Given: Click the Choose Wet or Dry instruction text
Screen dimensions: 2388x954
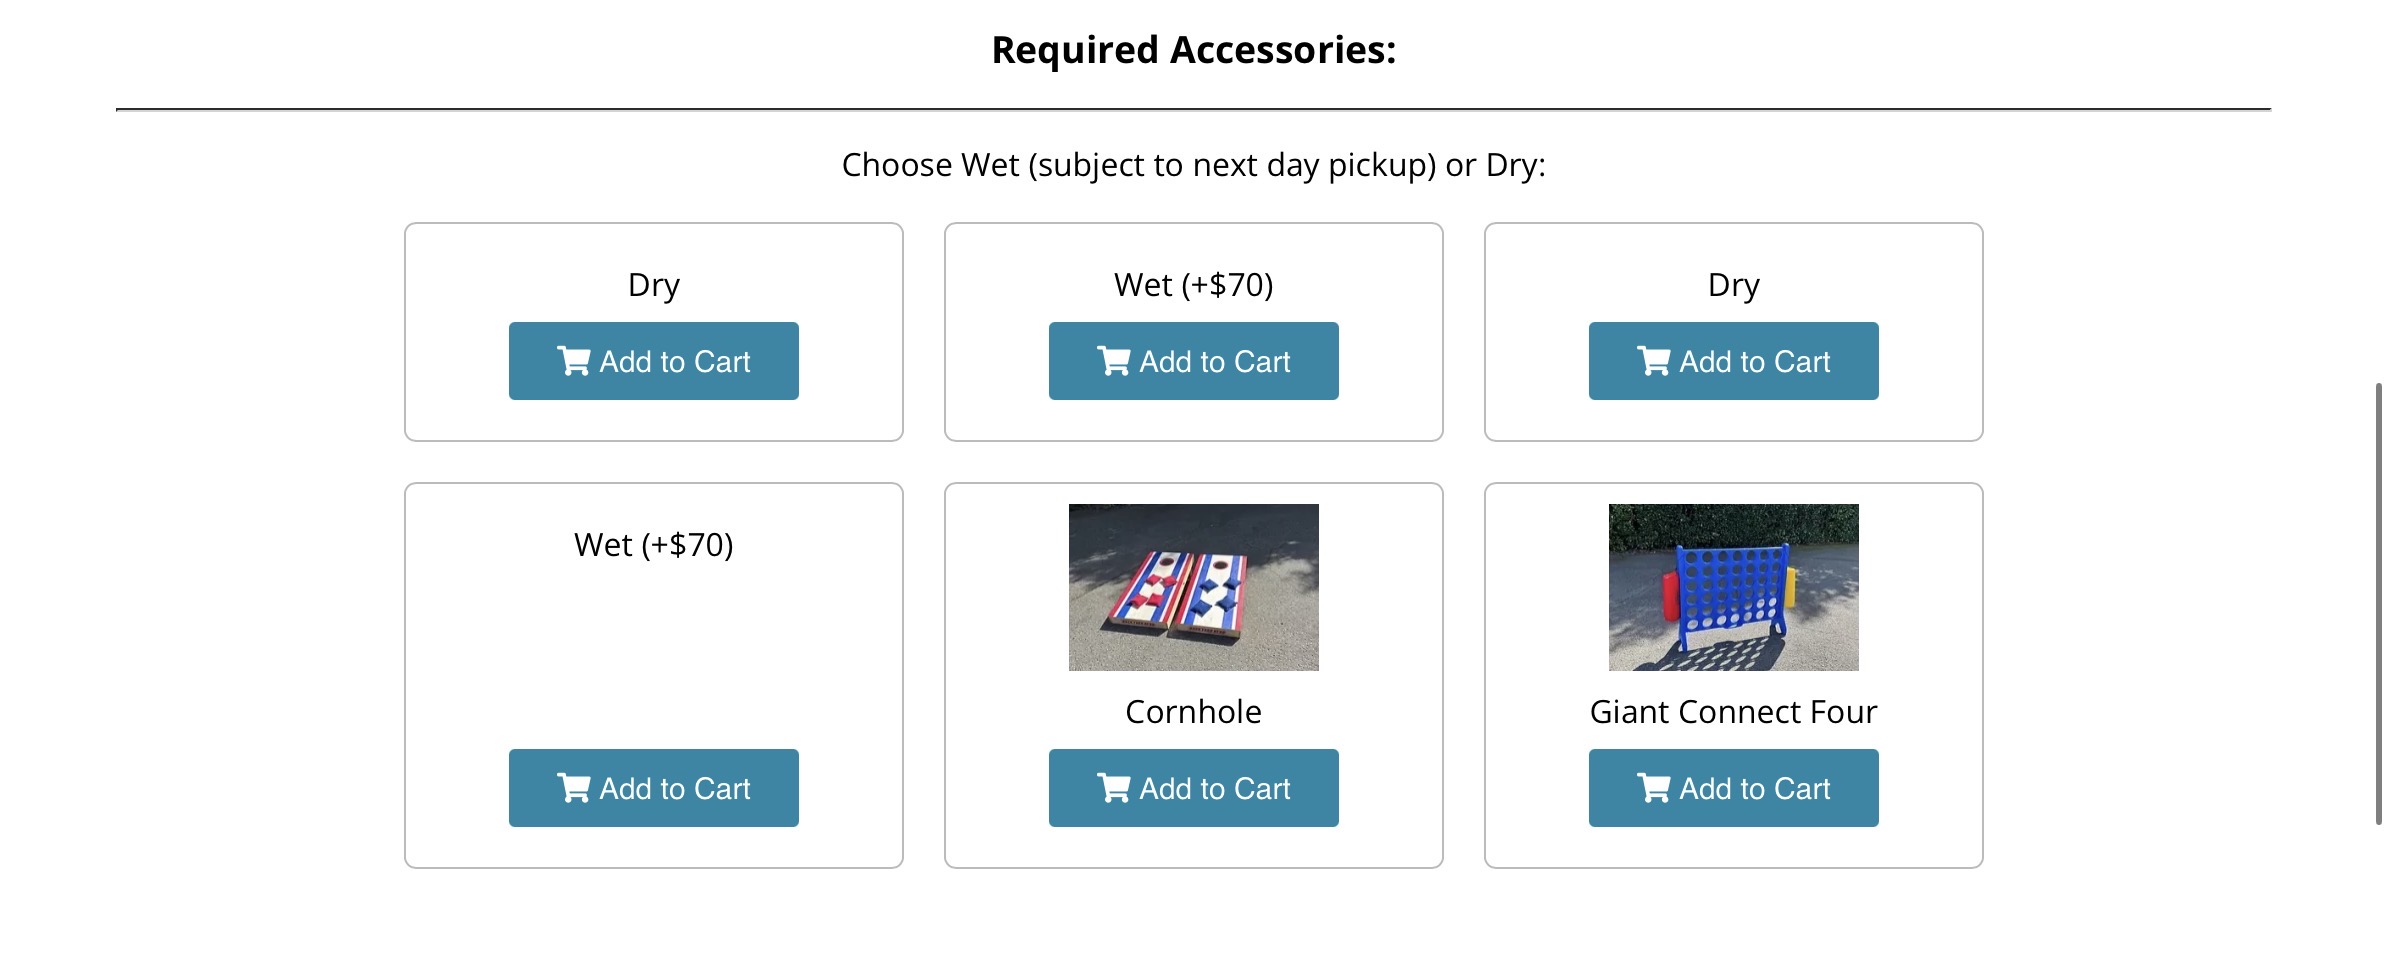Looking at the screenshot, I should [x=1193, y=165].
